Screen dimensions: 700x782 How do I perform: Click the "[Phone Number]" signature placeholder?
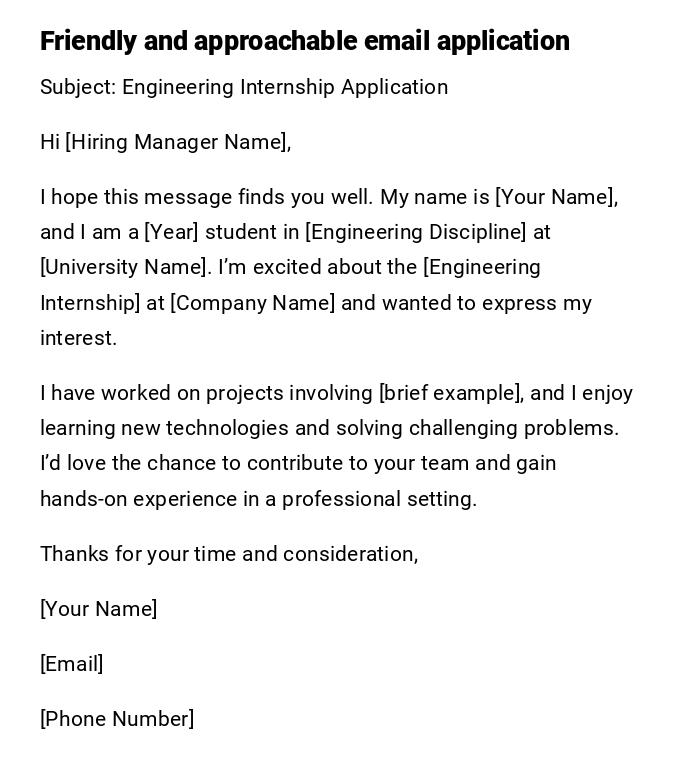pos(117,719)
